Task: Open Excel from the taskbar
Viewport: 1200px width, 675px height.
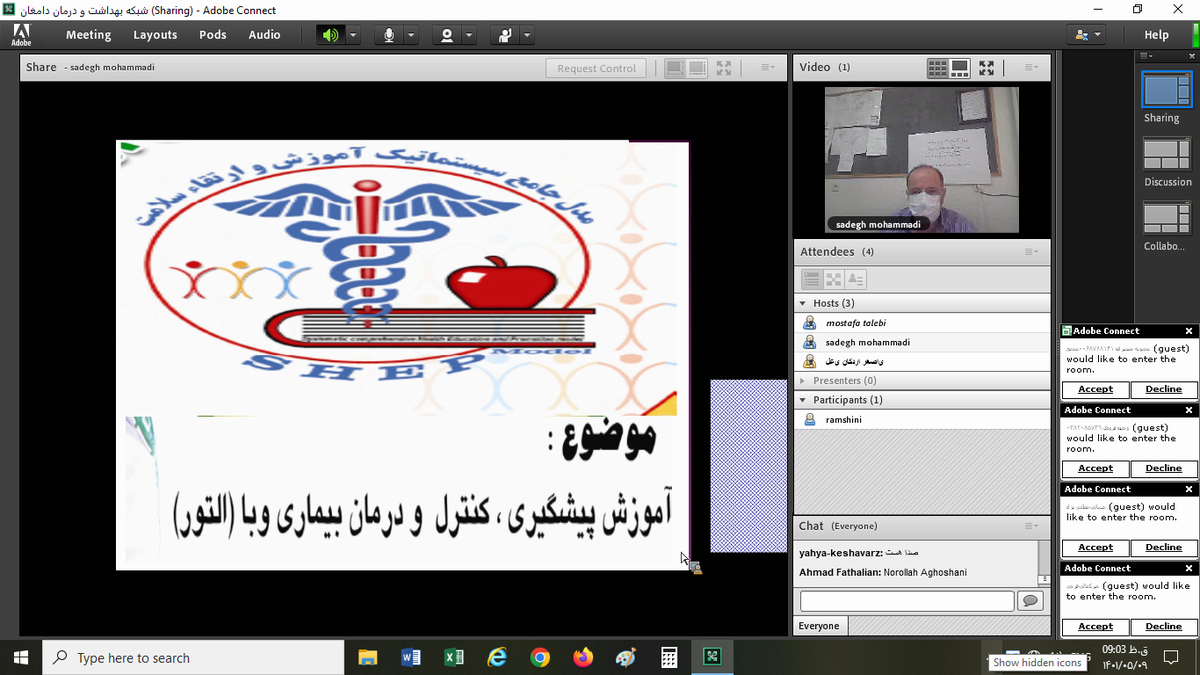Action: pos(453,657)
